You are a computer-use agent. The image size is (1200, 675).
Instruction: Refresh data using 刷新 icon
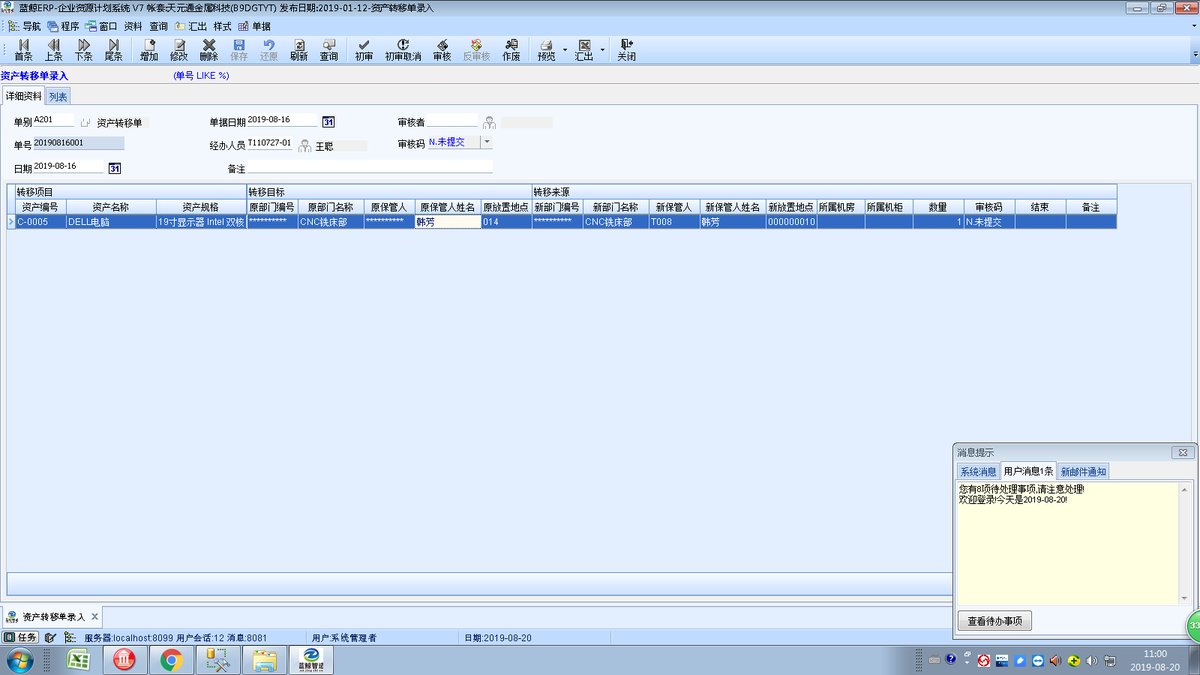[299, 50]
